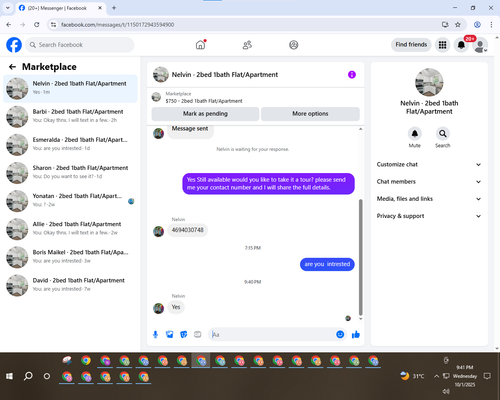
Task: Open the Chrome three-dot menu
Action: pos(491,25)
